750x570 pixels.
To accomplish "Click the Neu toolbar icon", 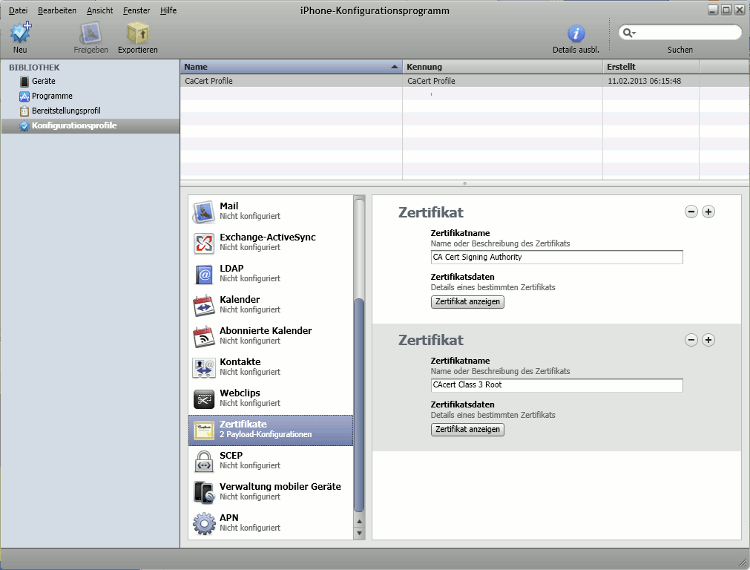I will [x=20, y=34].
